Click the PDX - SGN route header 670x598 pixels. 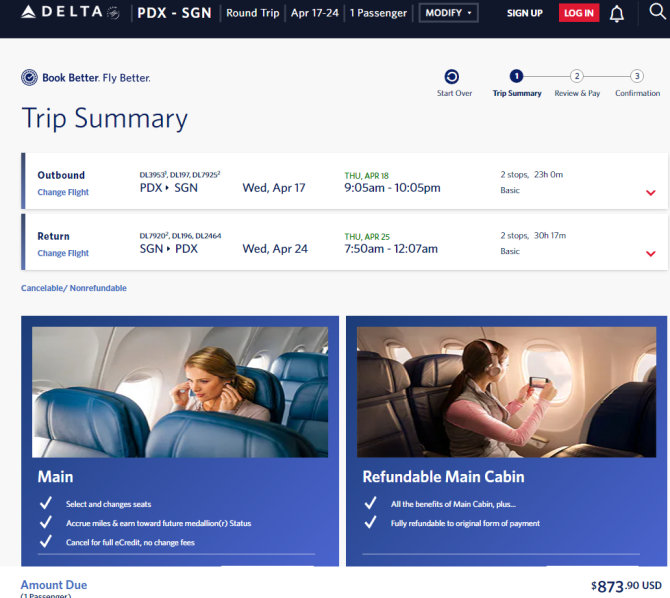point(174,13)
